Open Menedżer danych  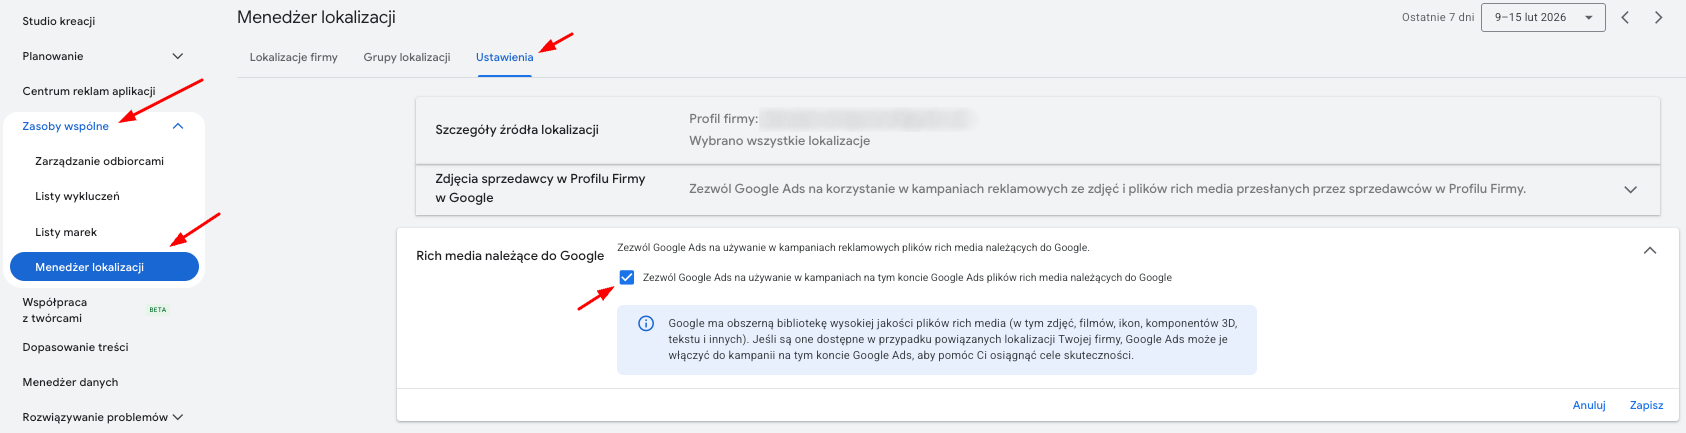point(70,382)
